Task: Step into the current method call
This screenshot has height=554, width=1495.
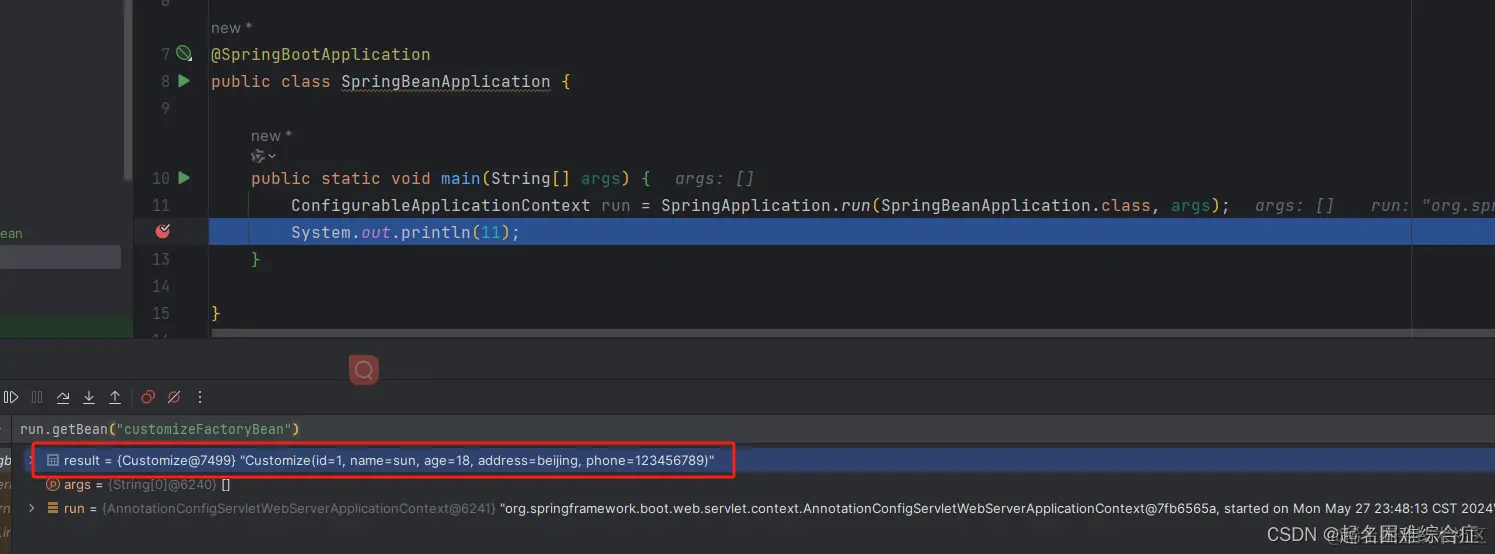Action: coord(89,397)
